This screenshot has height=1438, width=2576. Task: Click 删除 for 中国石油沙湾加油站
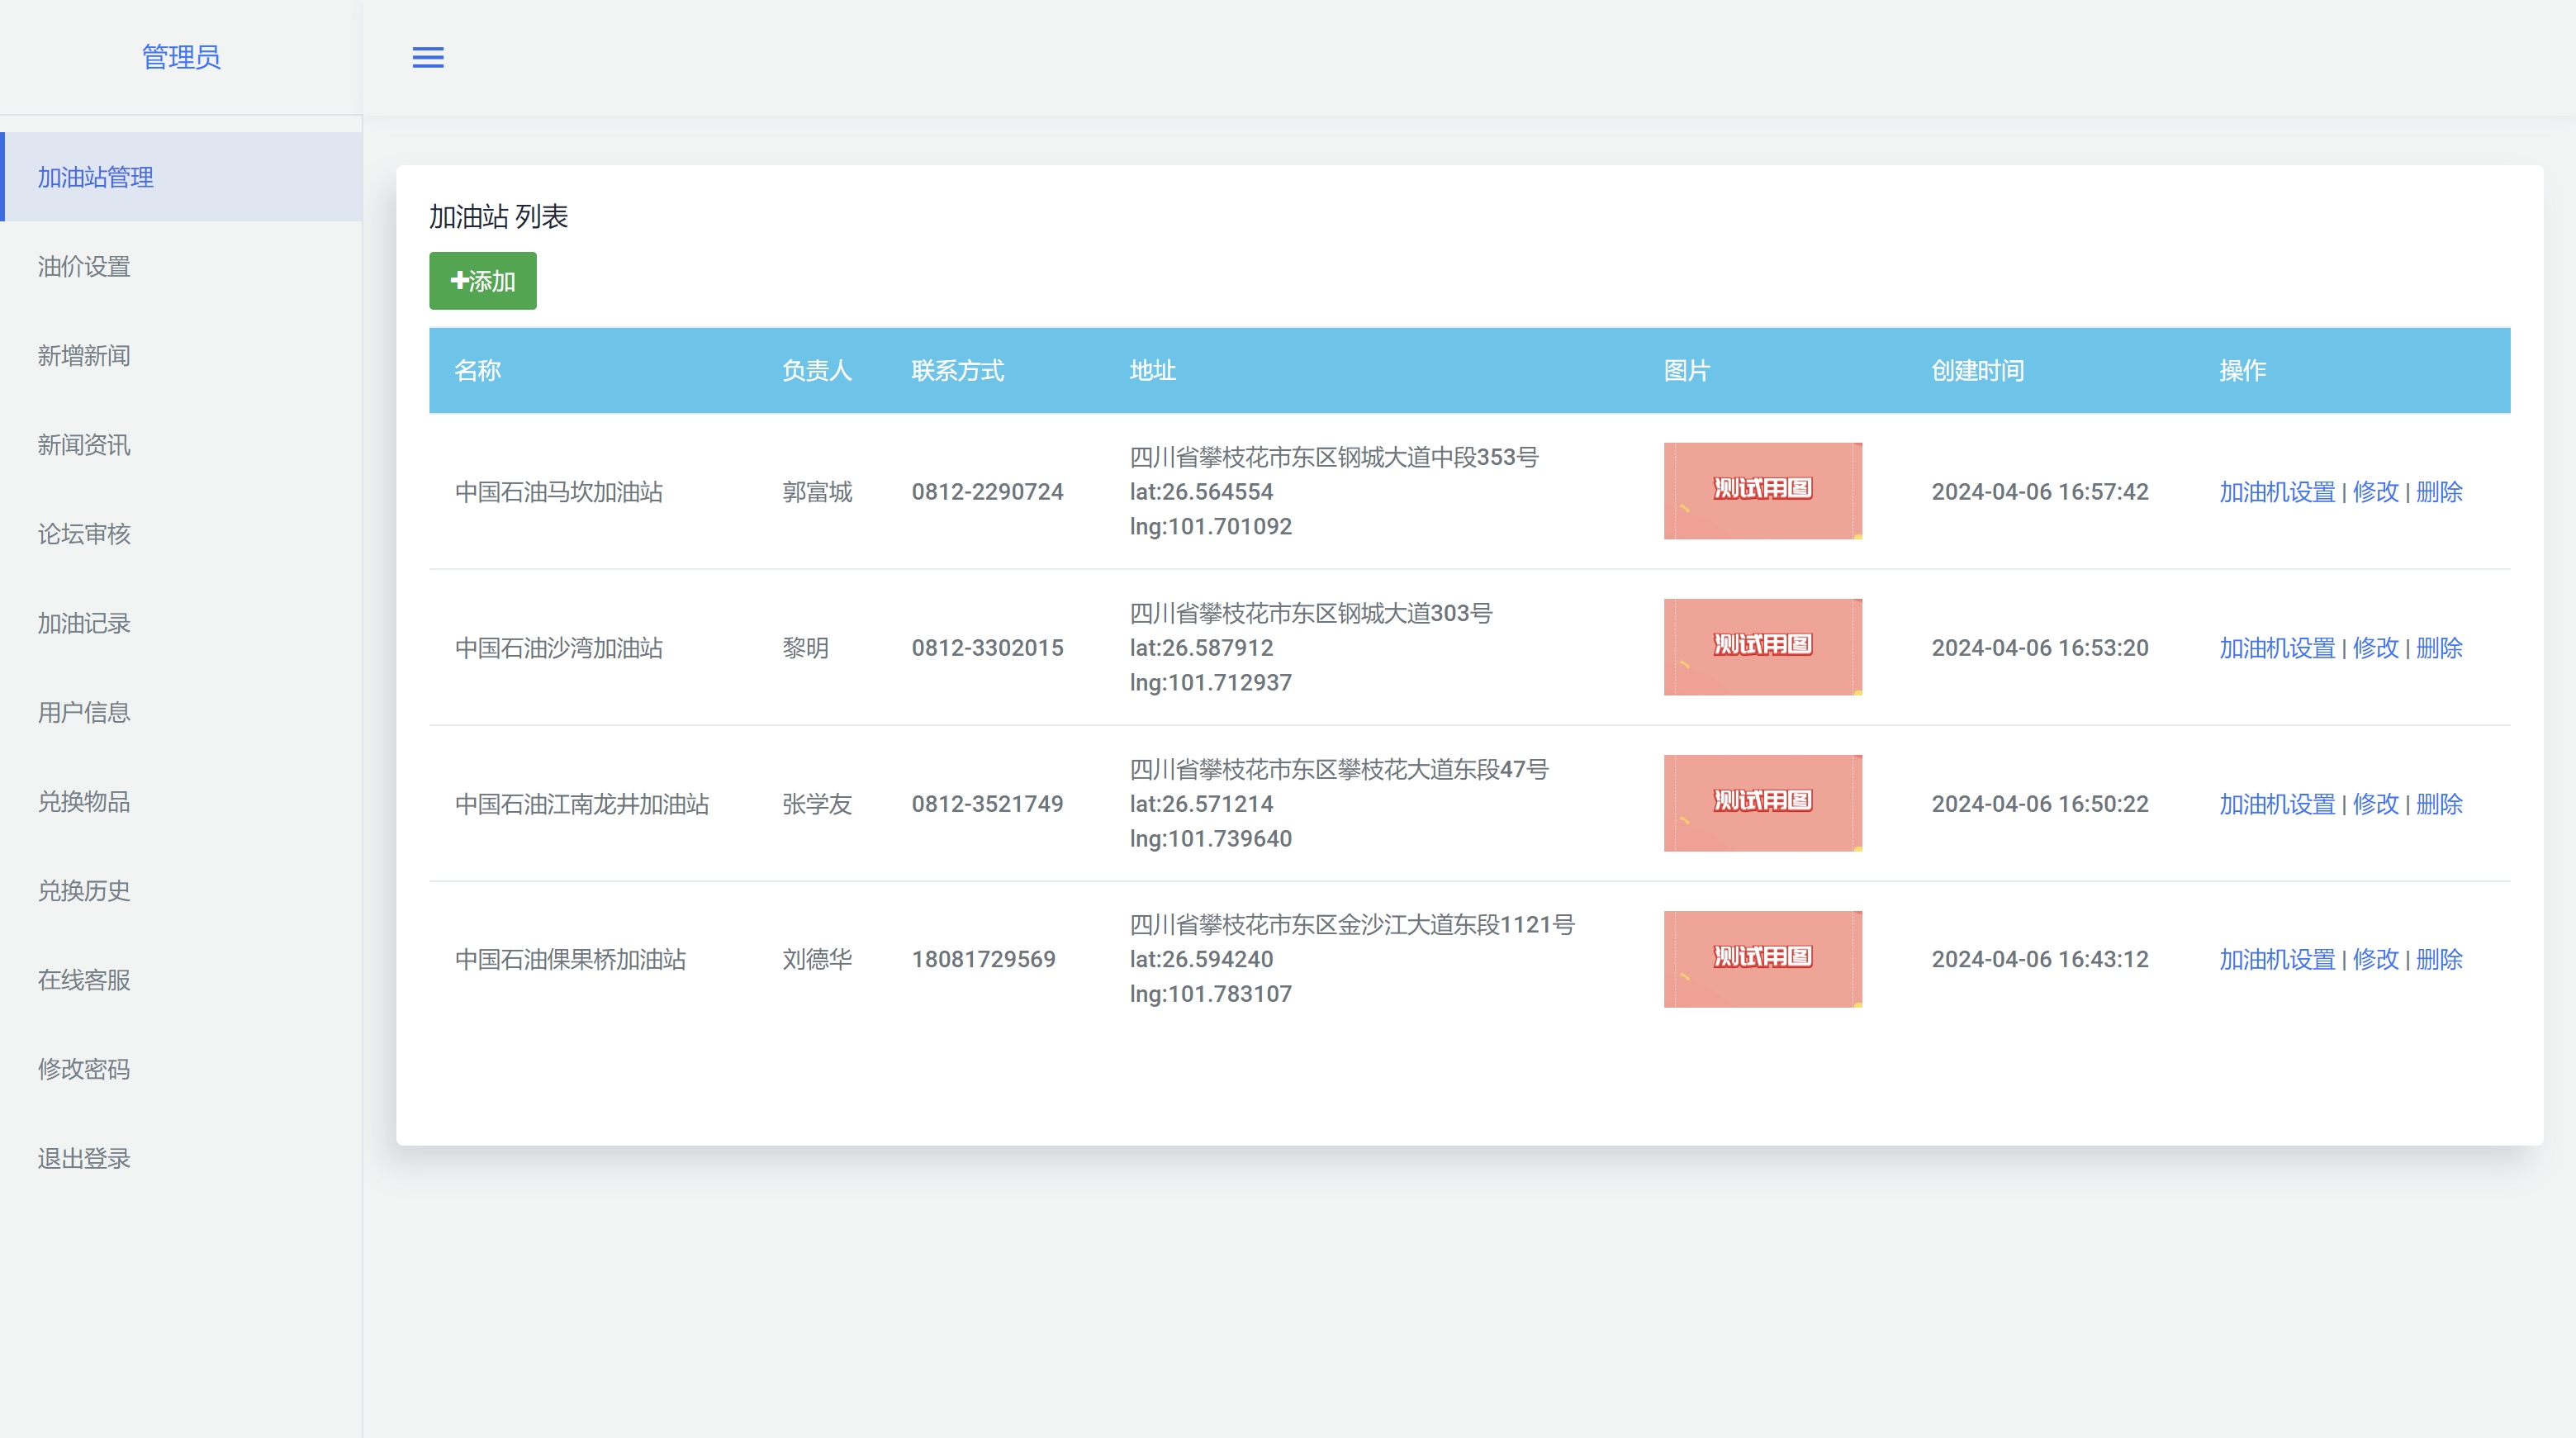tap(2439, 648)
